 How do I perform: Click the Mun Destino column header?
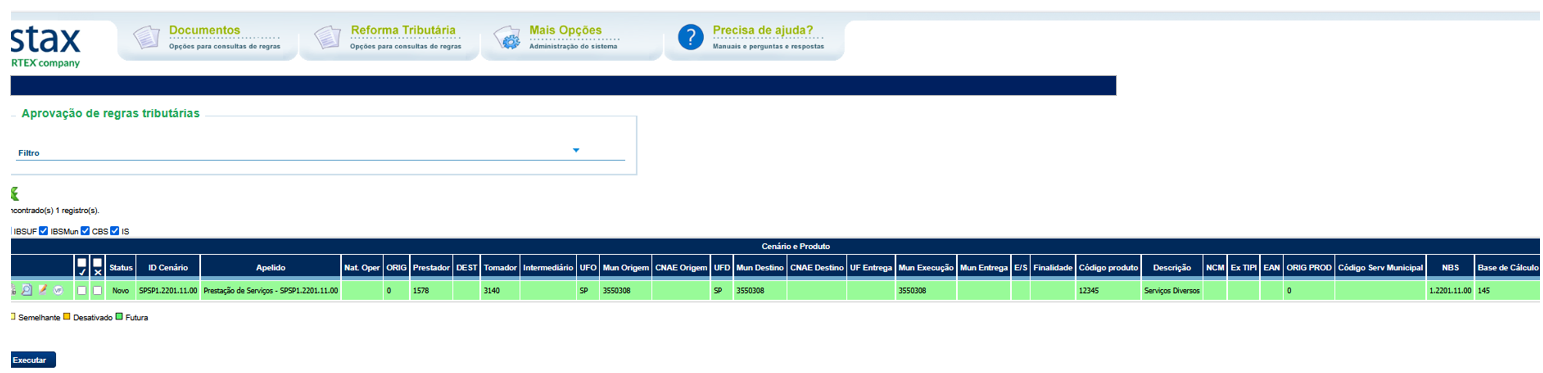tap(760, 268)
